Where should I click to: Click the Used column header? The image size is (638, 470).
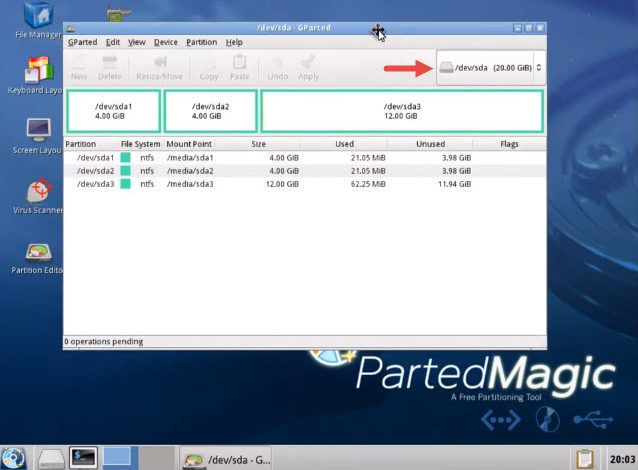[x=344, y=144]
